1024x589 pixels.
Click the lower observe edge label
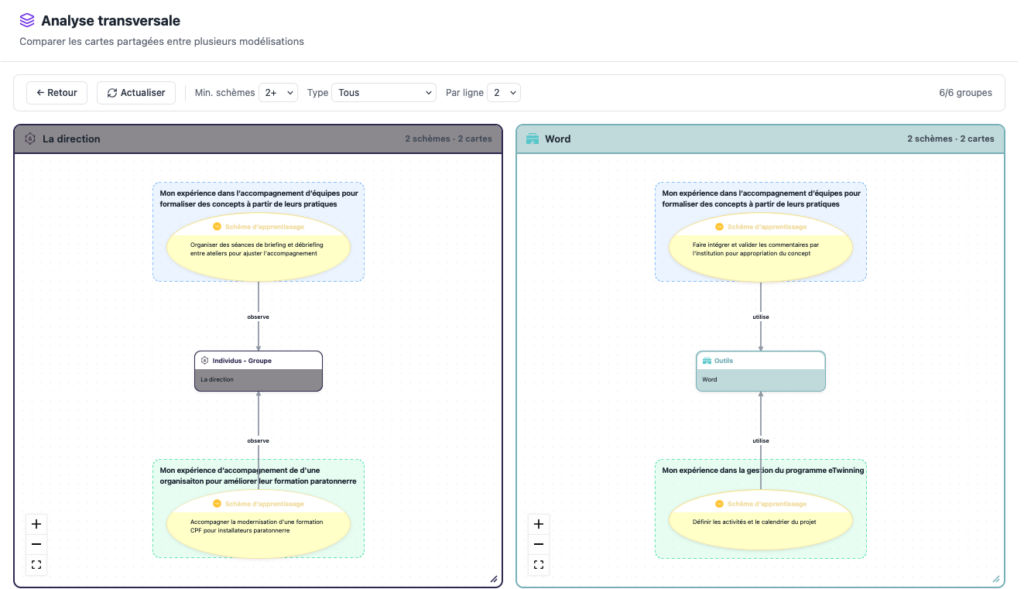click(x=258, y=441)
